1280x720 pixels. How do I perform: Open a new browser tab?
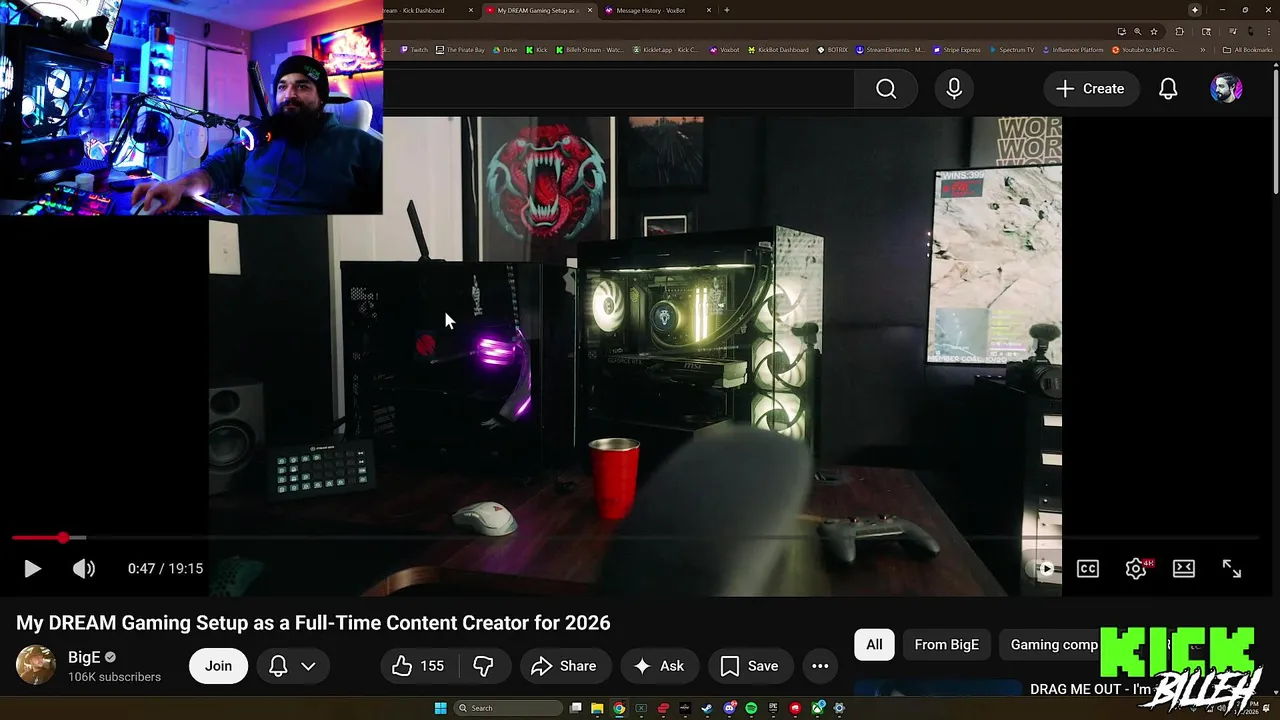click(727, 10)
